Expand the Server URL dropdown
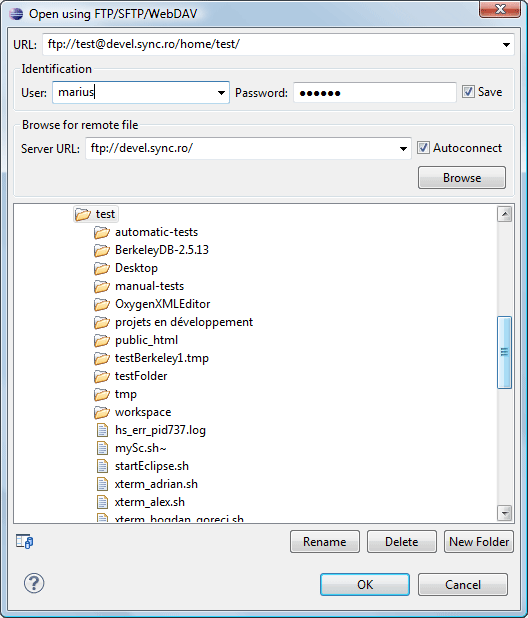Viewport: 528px width, 618px height. 403,149
